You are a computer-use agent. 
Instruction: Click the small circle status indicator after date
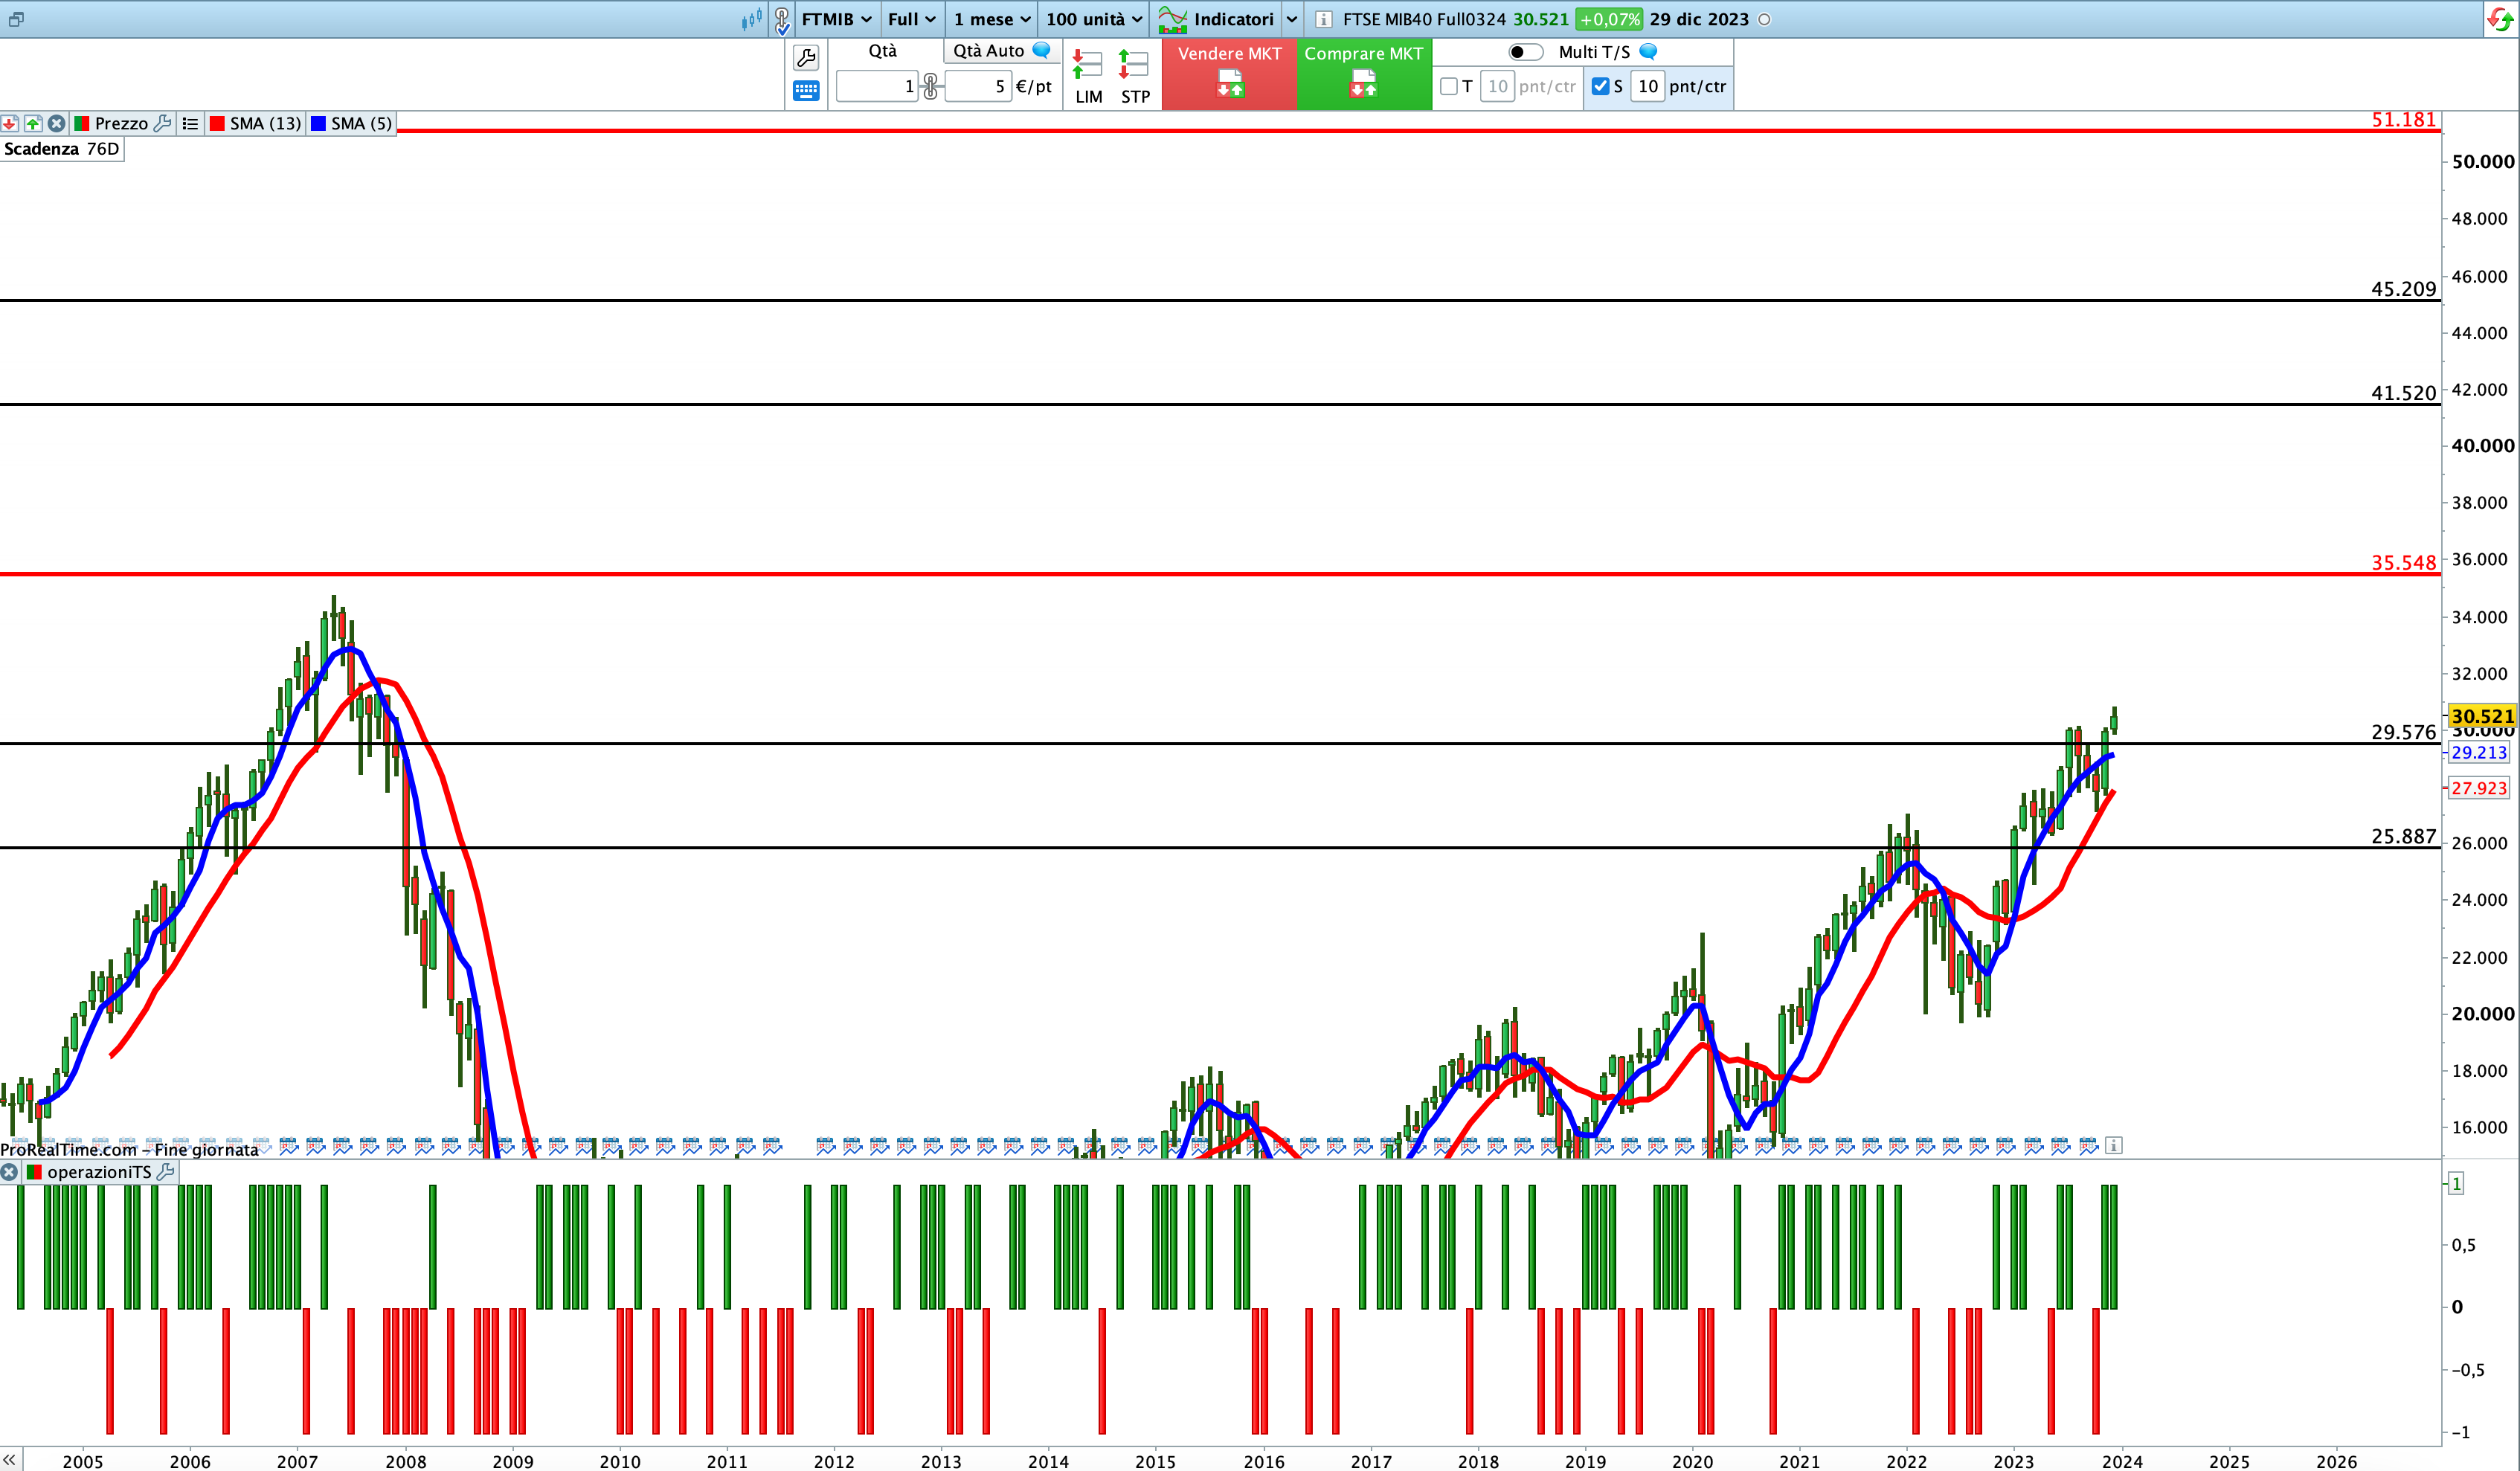(x=1764, y=19)
